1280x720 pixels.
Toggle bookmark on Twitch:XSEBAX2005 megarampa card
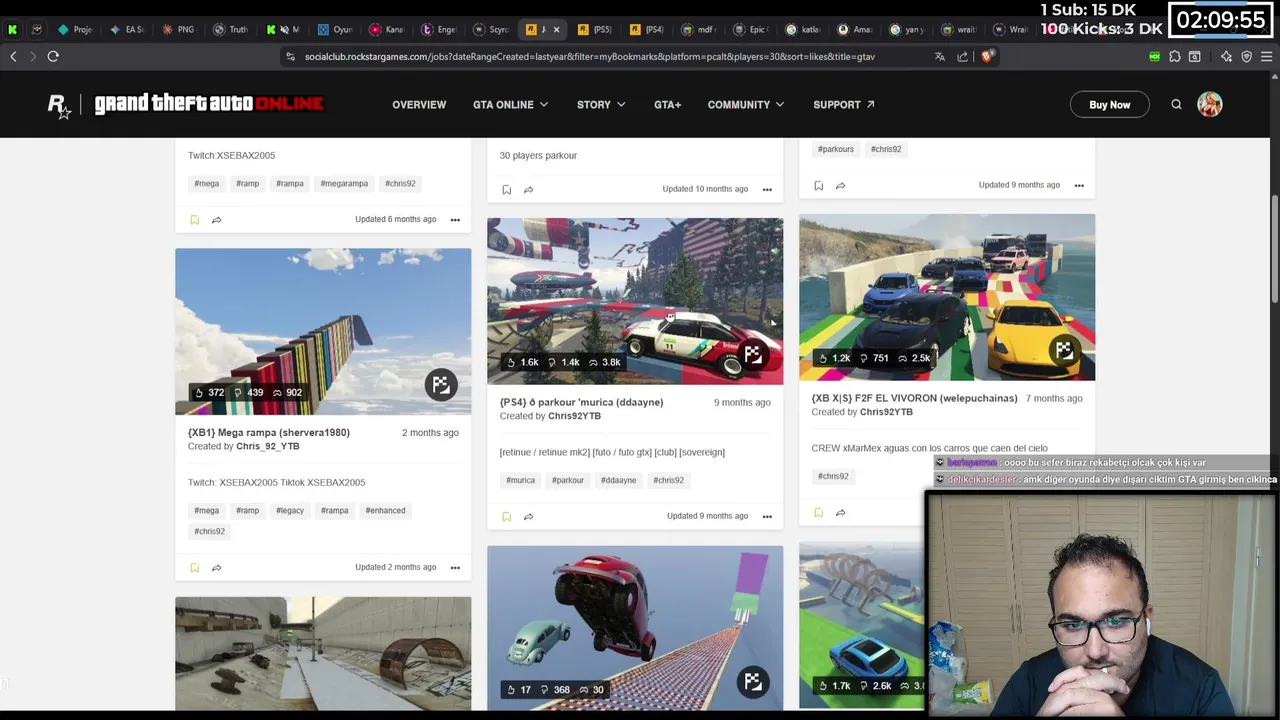194,220
